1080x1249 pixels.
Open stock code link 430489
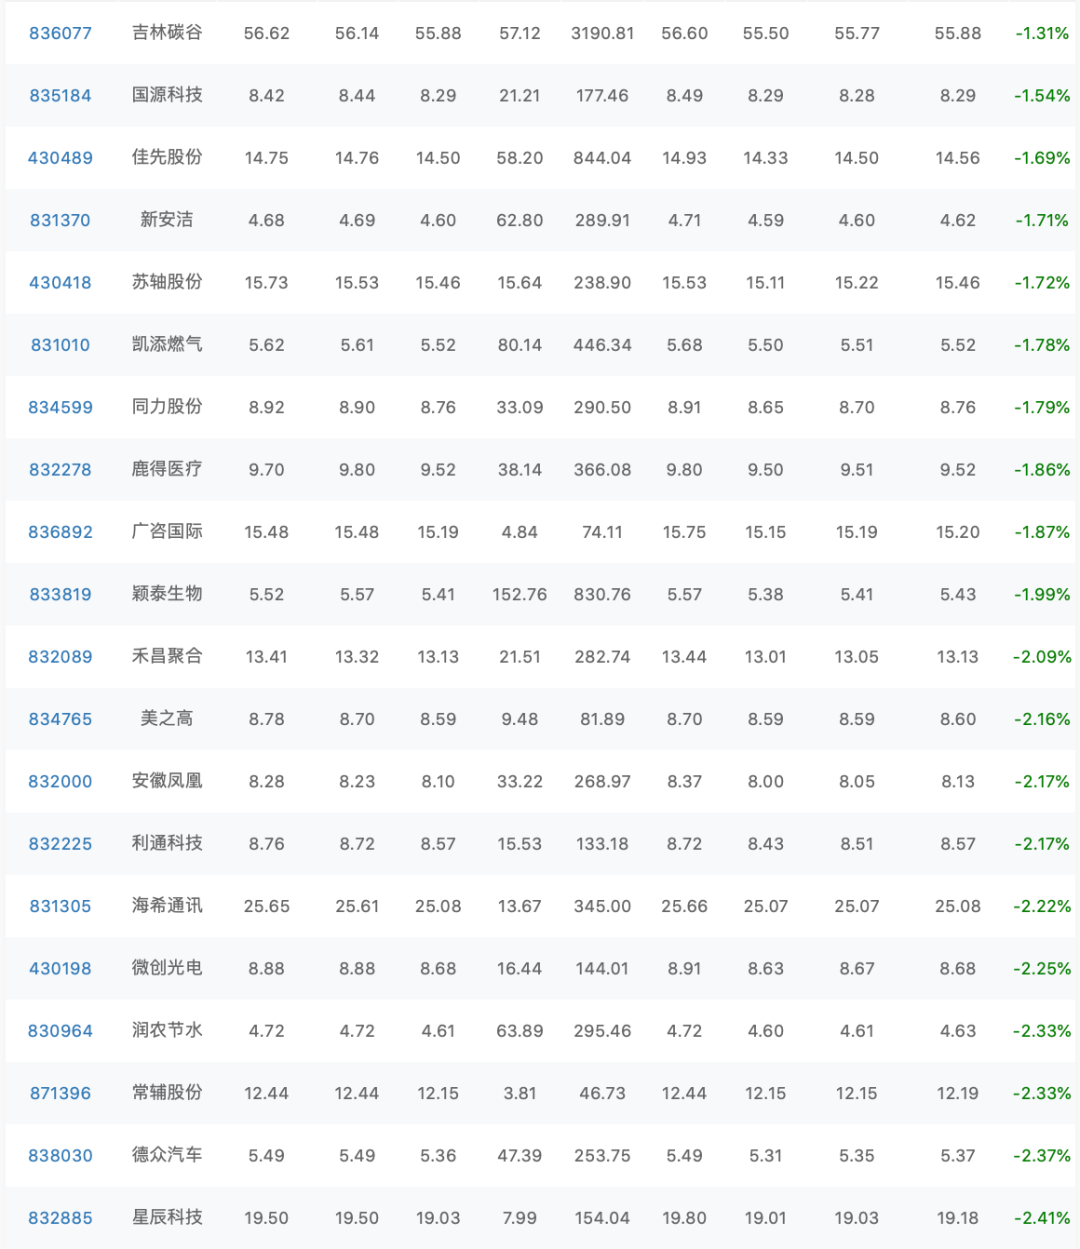(x=60, y=158)
